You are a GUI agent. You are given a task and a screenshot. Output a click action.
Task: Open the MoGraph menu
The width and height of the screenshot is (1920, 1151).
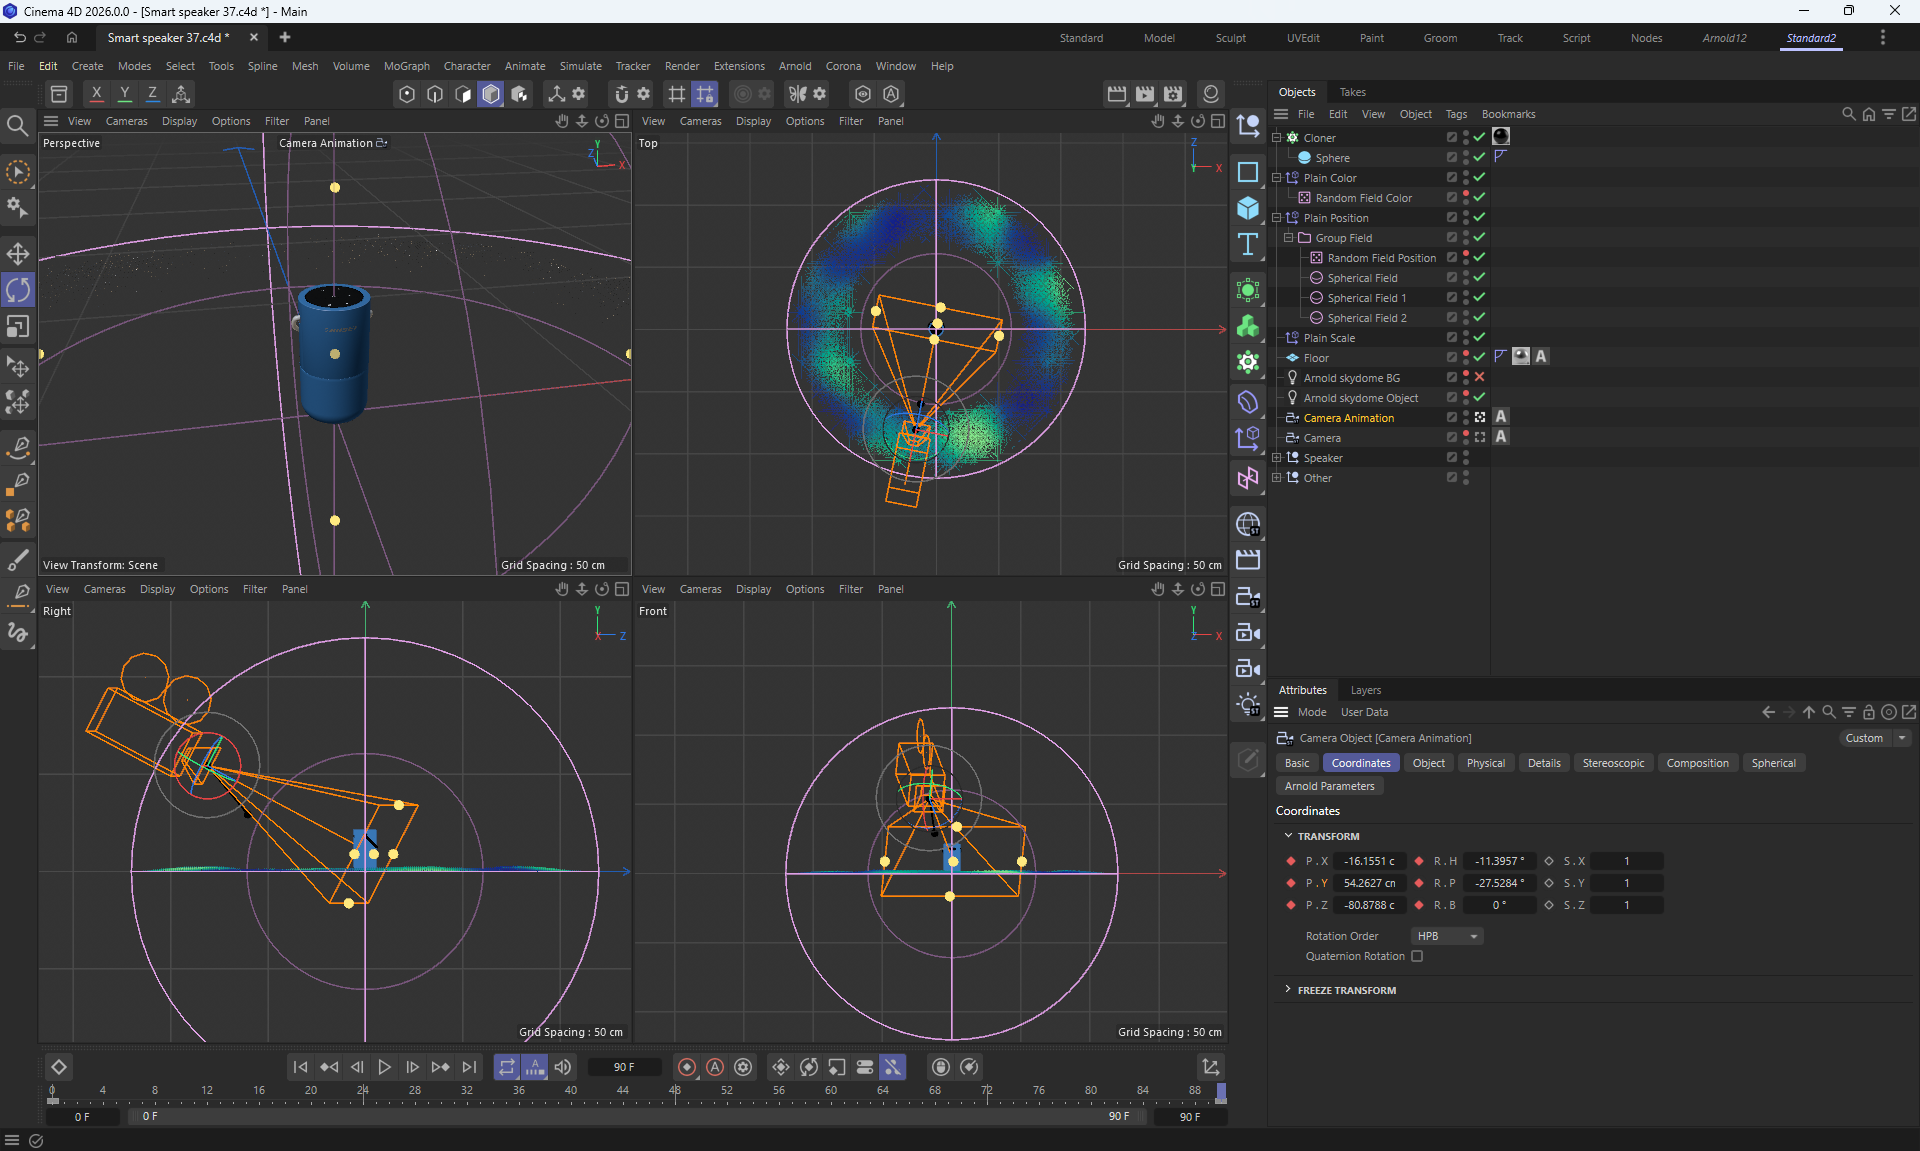[406, 66]
